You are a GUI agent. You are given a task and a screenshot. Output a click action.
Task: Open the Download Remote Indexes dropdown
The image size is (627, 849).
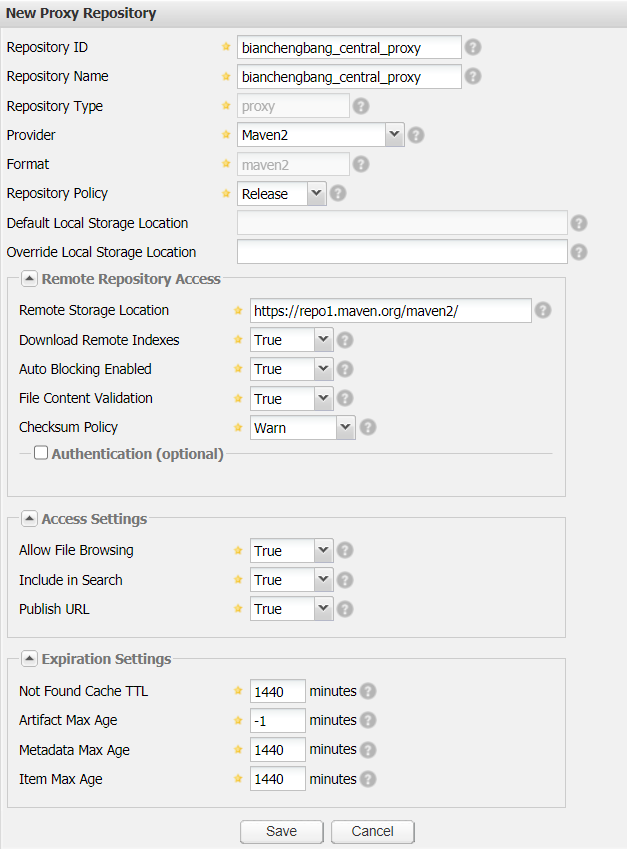coord(322,340)
